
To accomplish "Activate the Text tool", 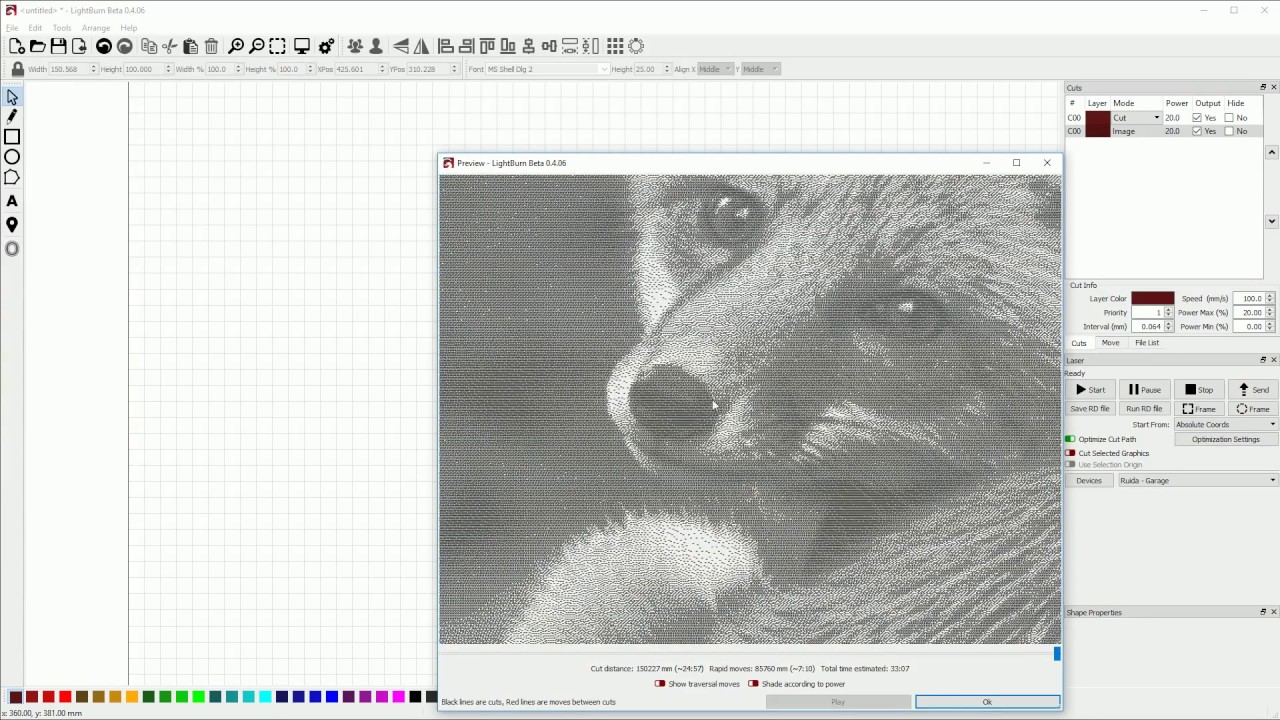I will click(12, 201).
